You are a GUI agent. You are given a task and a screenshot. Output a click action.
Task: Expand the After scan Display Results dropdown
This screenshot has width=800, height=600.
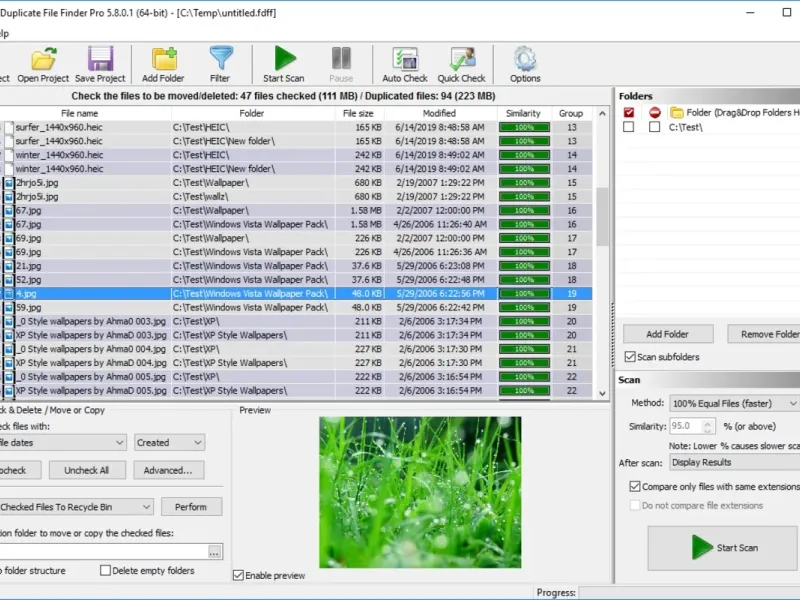coord(733,462)
